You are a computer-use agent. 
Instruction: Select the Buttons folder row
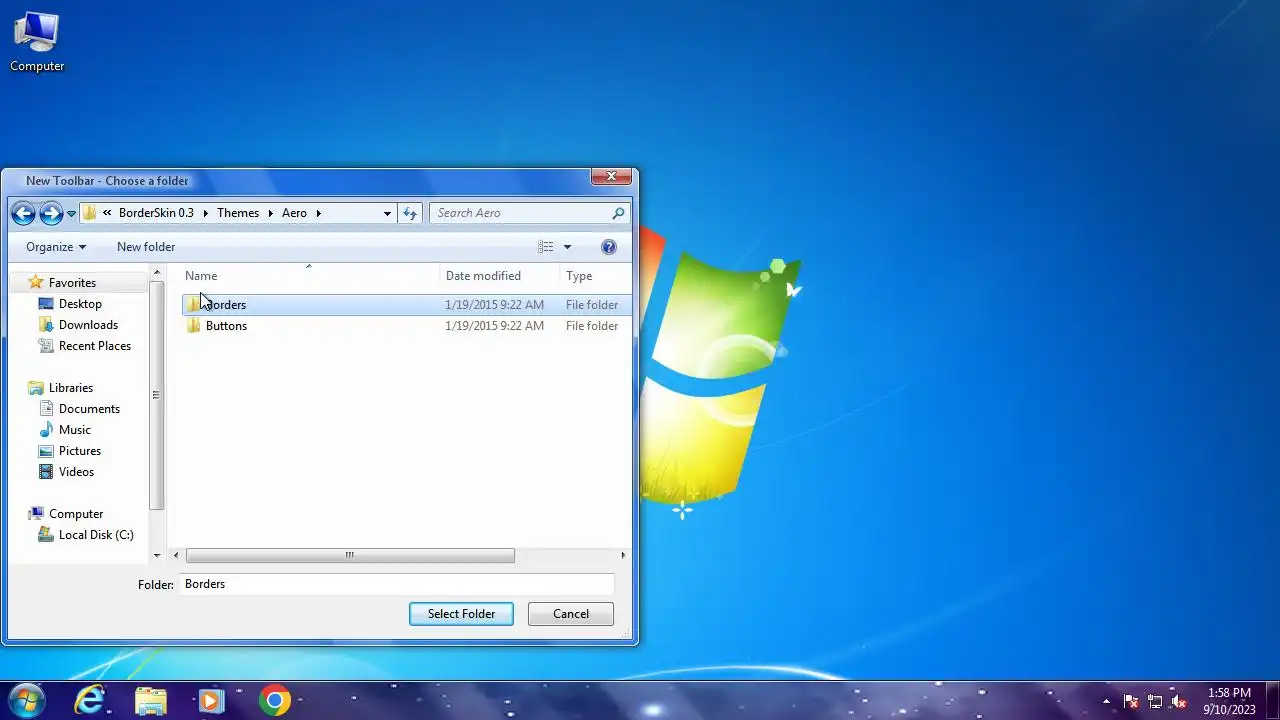point(406,326)
